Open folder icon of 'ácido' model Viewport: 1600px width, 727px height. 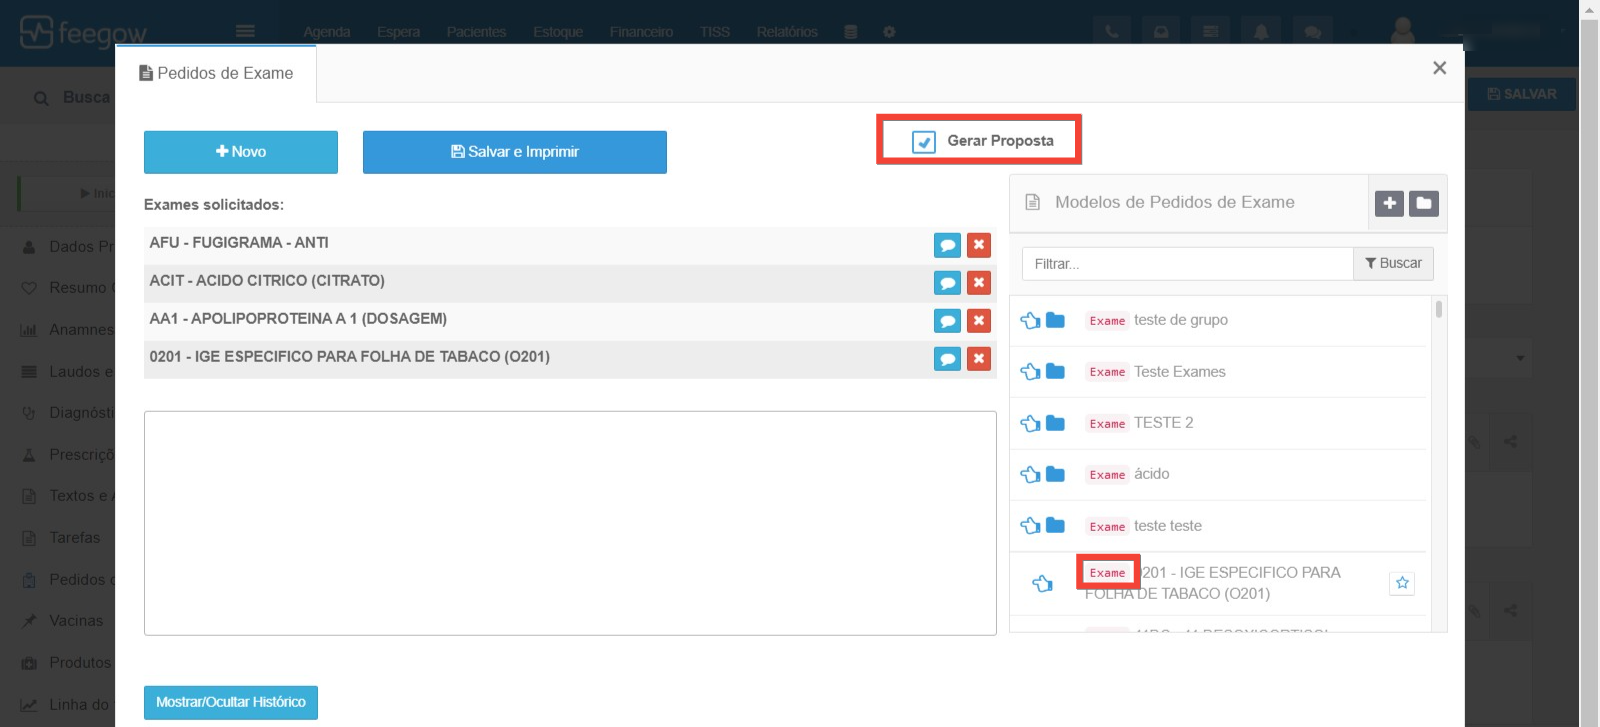pyautogui.click(x=1055, y=474)
